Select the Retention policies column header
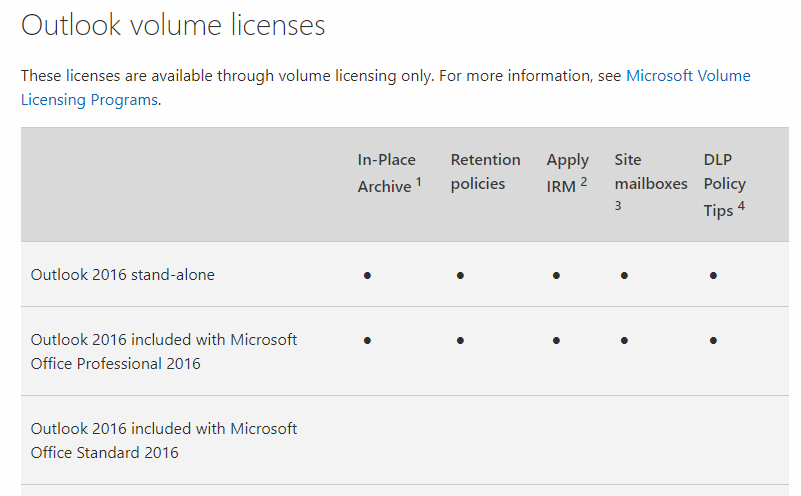801x496 pixels. pos(485,172)
